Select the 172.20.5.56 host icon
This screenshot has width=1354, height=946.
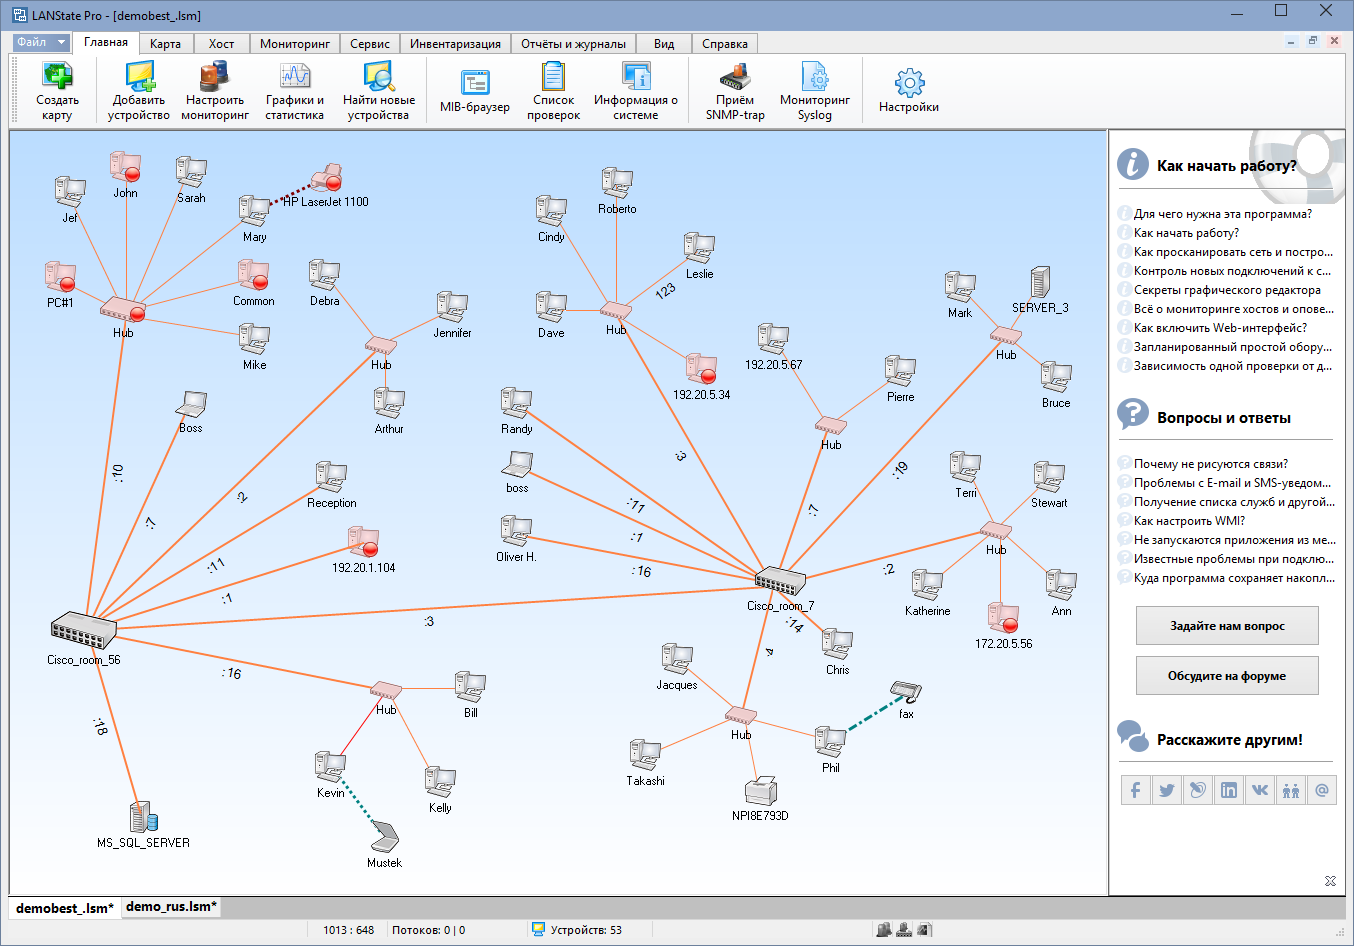tap(1003, 618)
